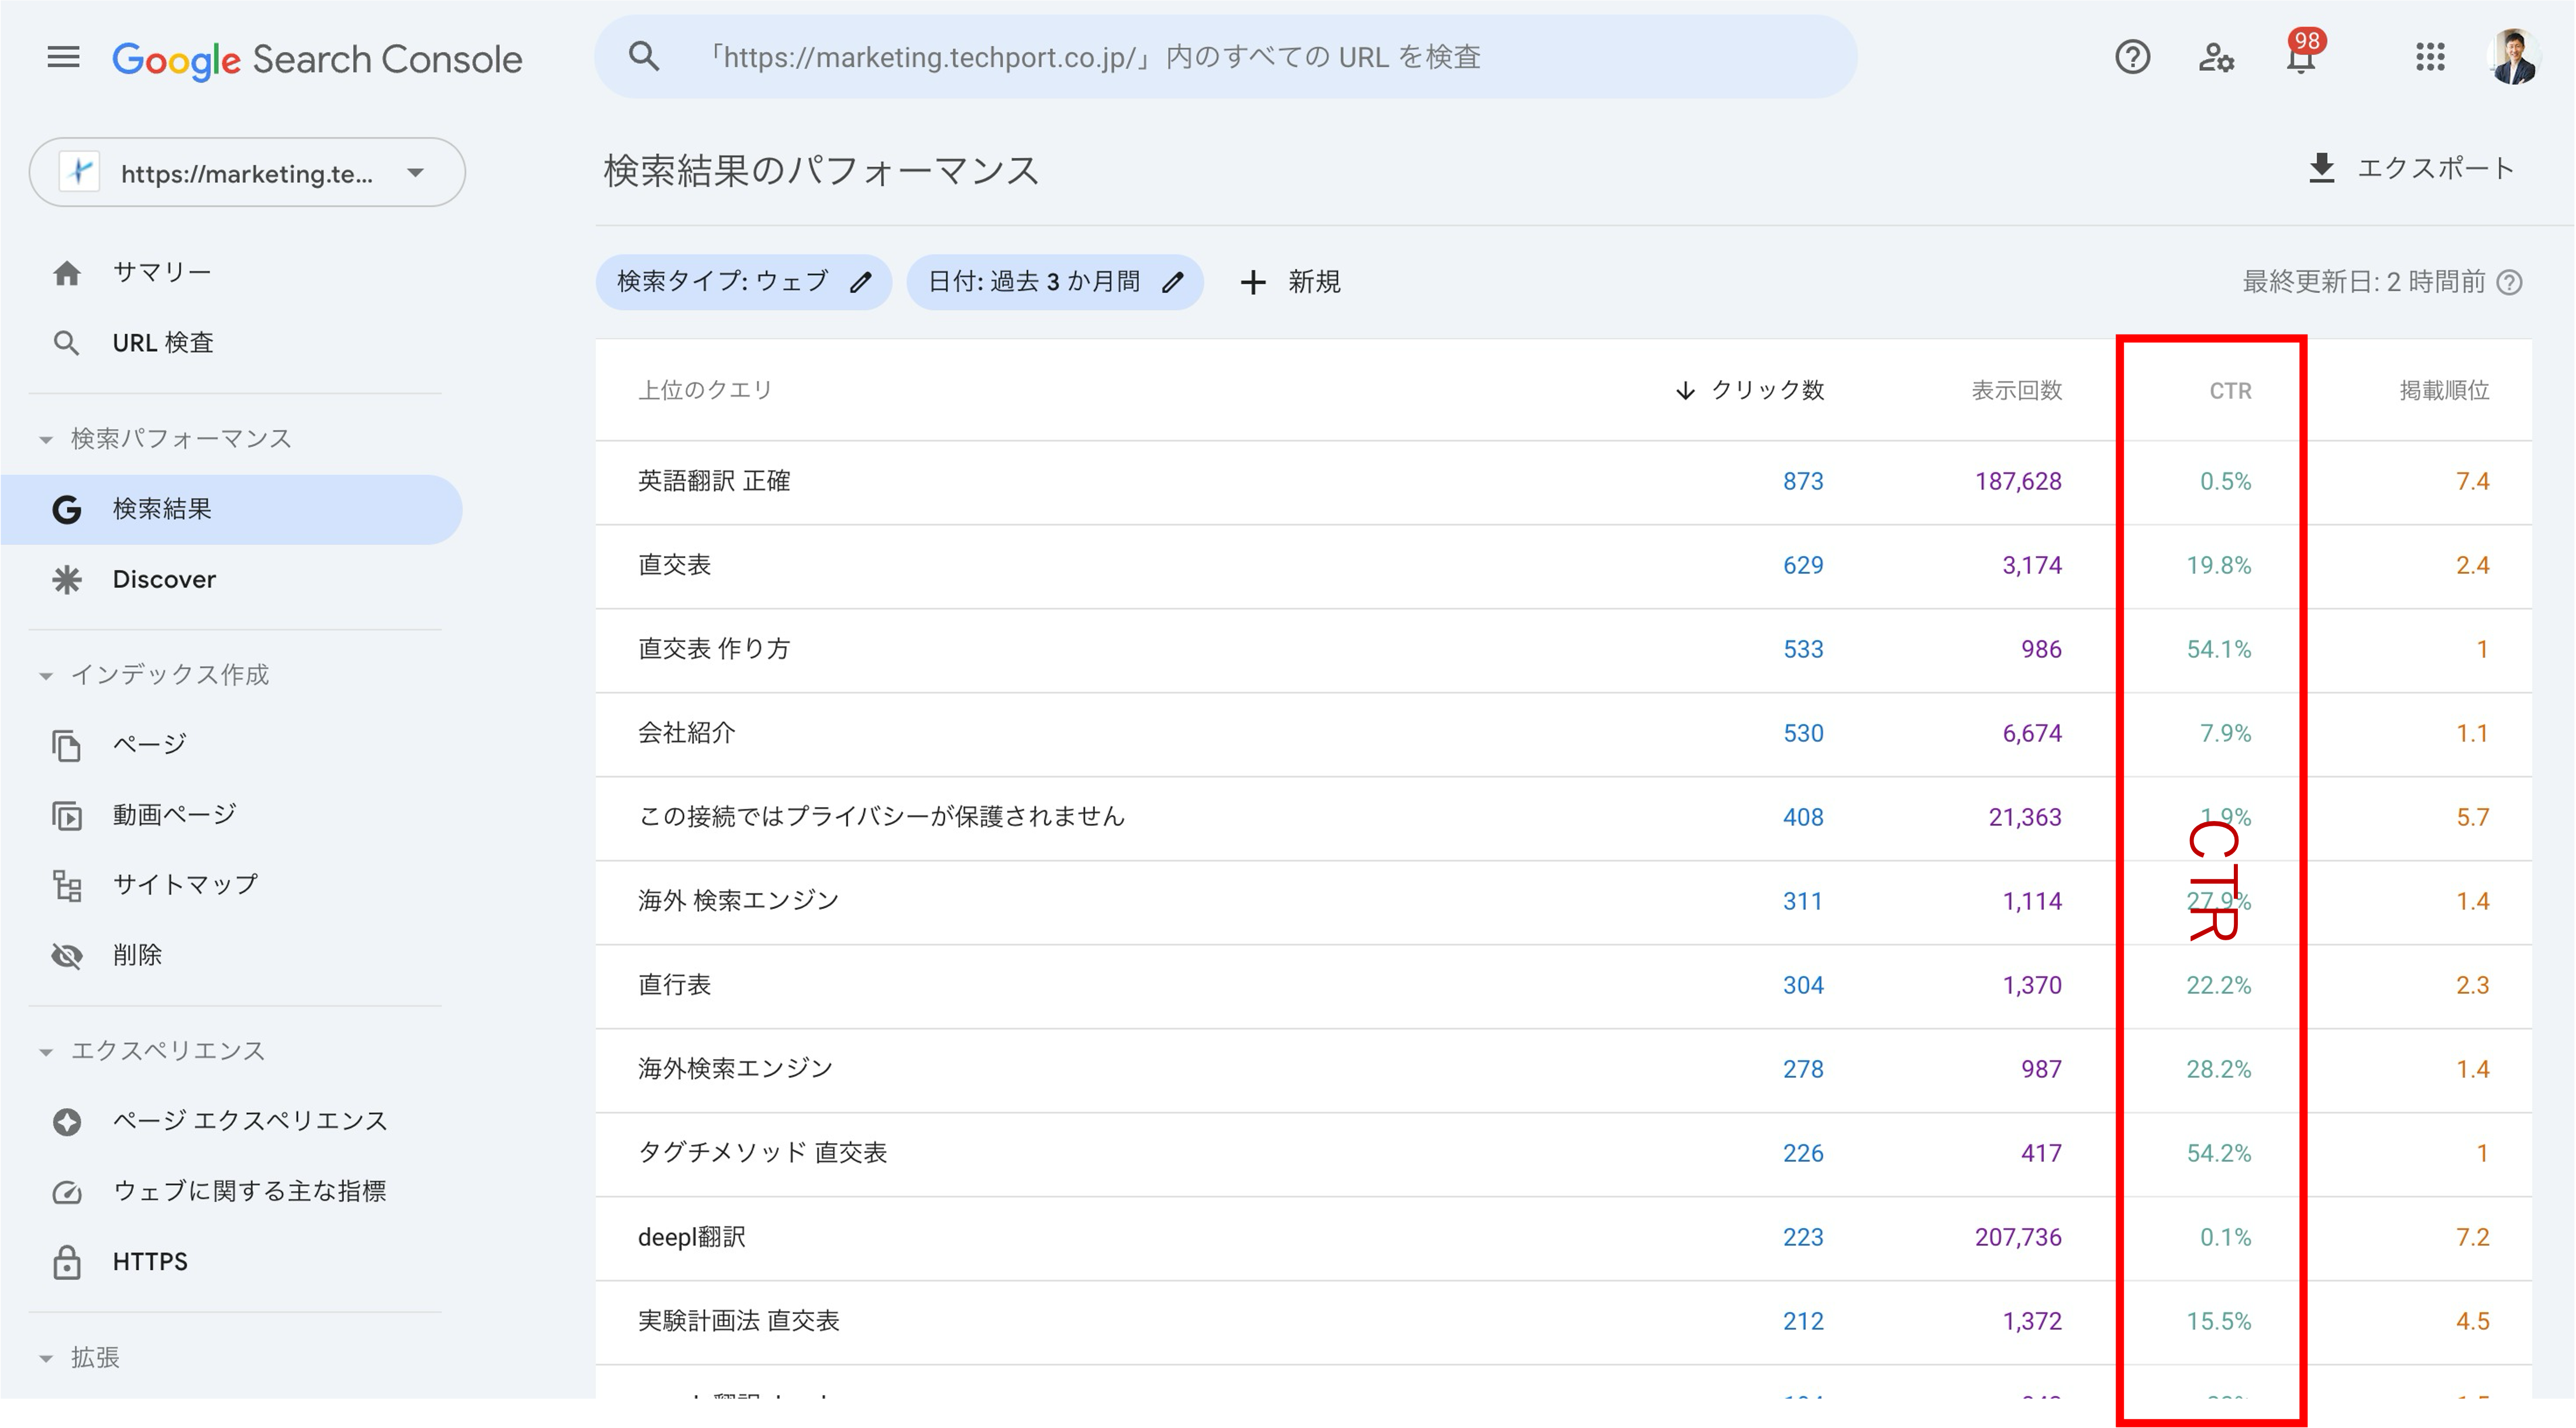Collapse the エクスペリエンス section
This screenshot has width=2576, height=1428.
coord(45,1052)
